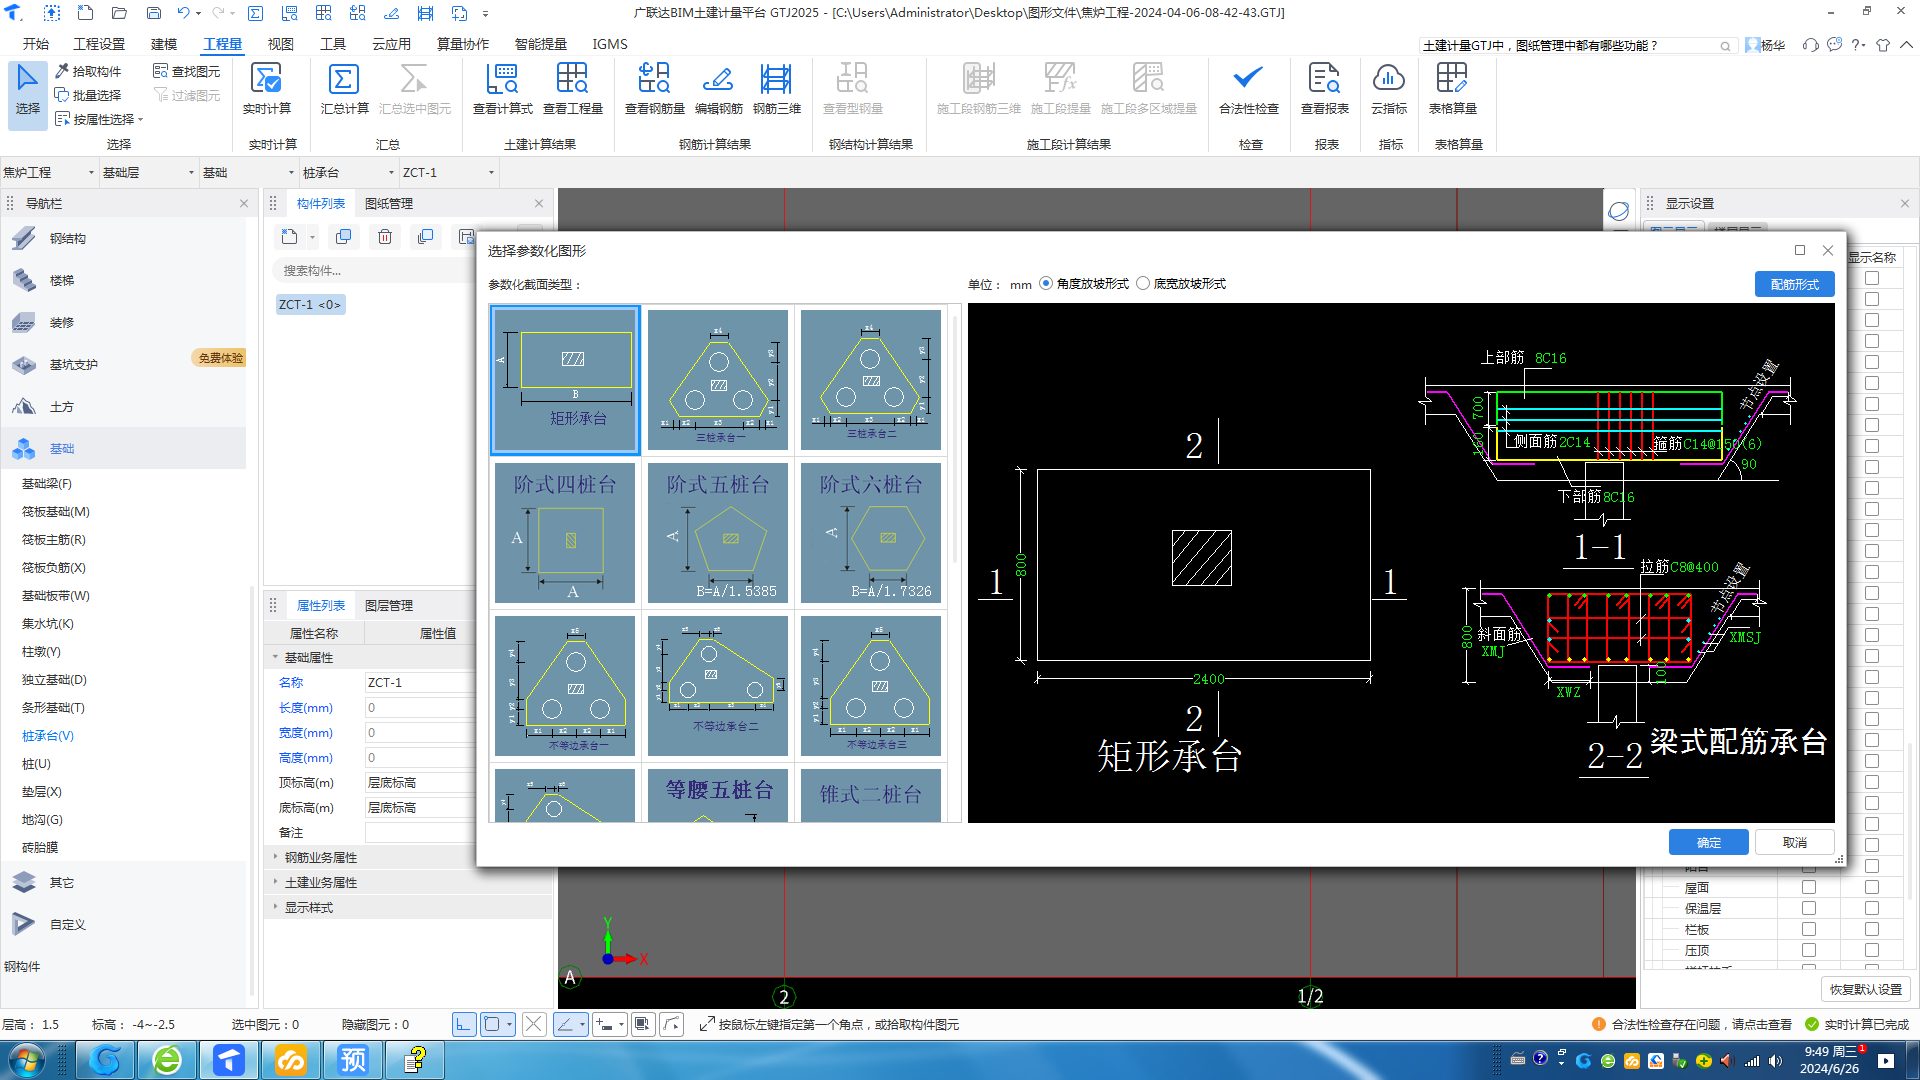Image resolution: width=1920 pixels, height=1080 pixels.
Task: Click the new component icon in 构件列表
Action: click(x=289, y=237)
